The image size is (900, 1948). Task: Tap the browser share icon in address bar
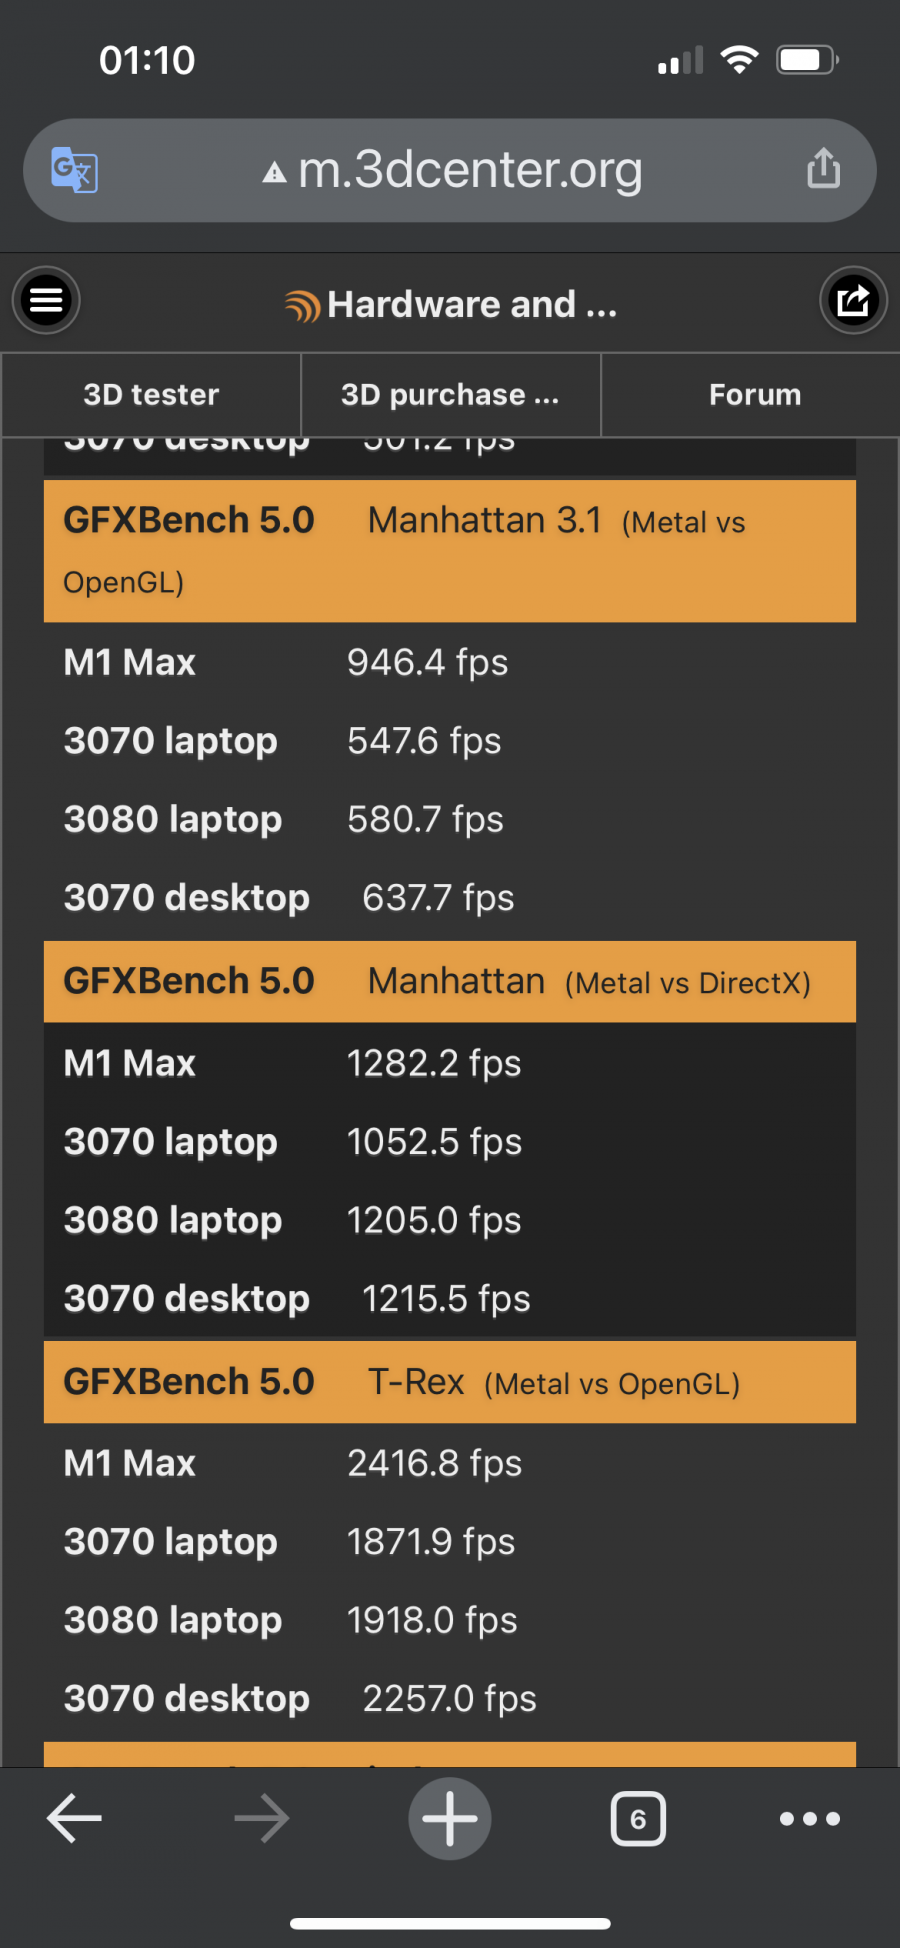click(823, 168)
